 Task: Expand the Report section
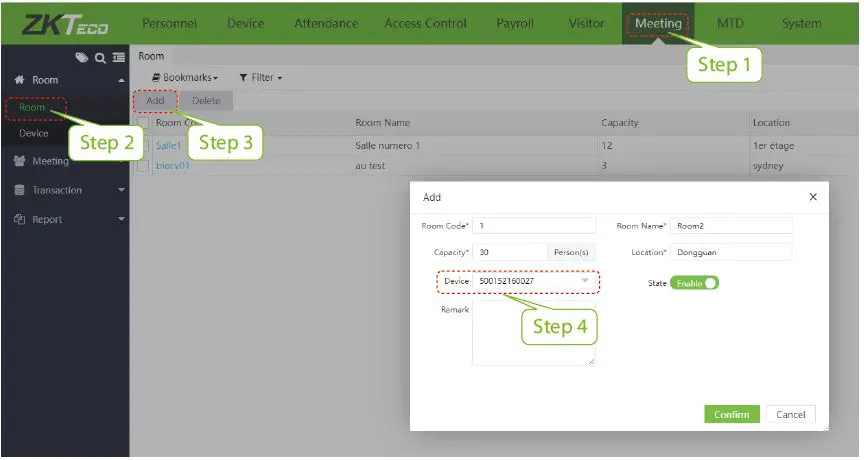tap(121, 219)
